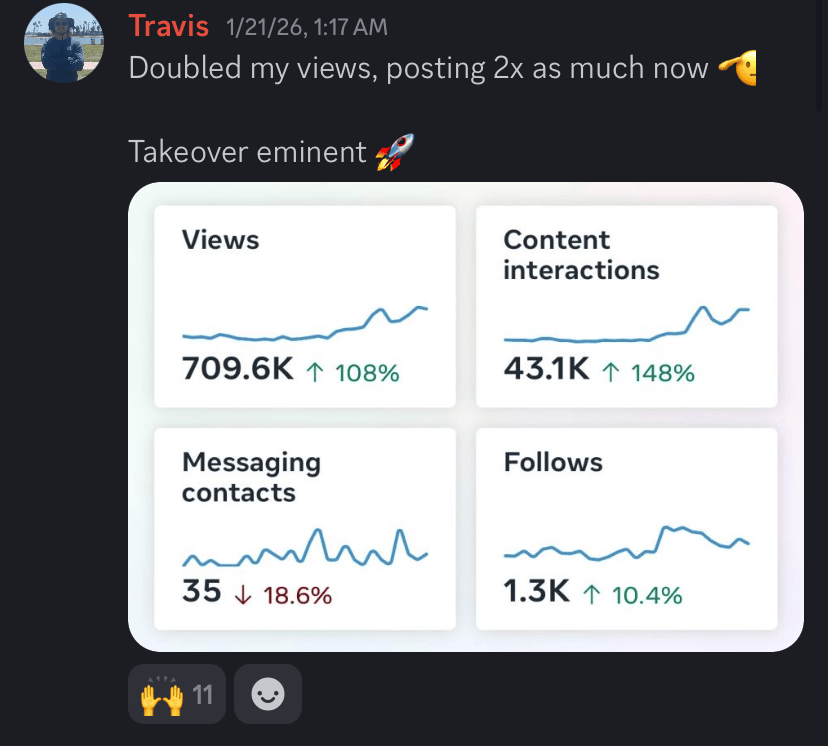Click the message timestamp 1/21/26, 1:17 AM
Image resolution: width=828 pixels, height=746 pixels.
tap(307, 27)
